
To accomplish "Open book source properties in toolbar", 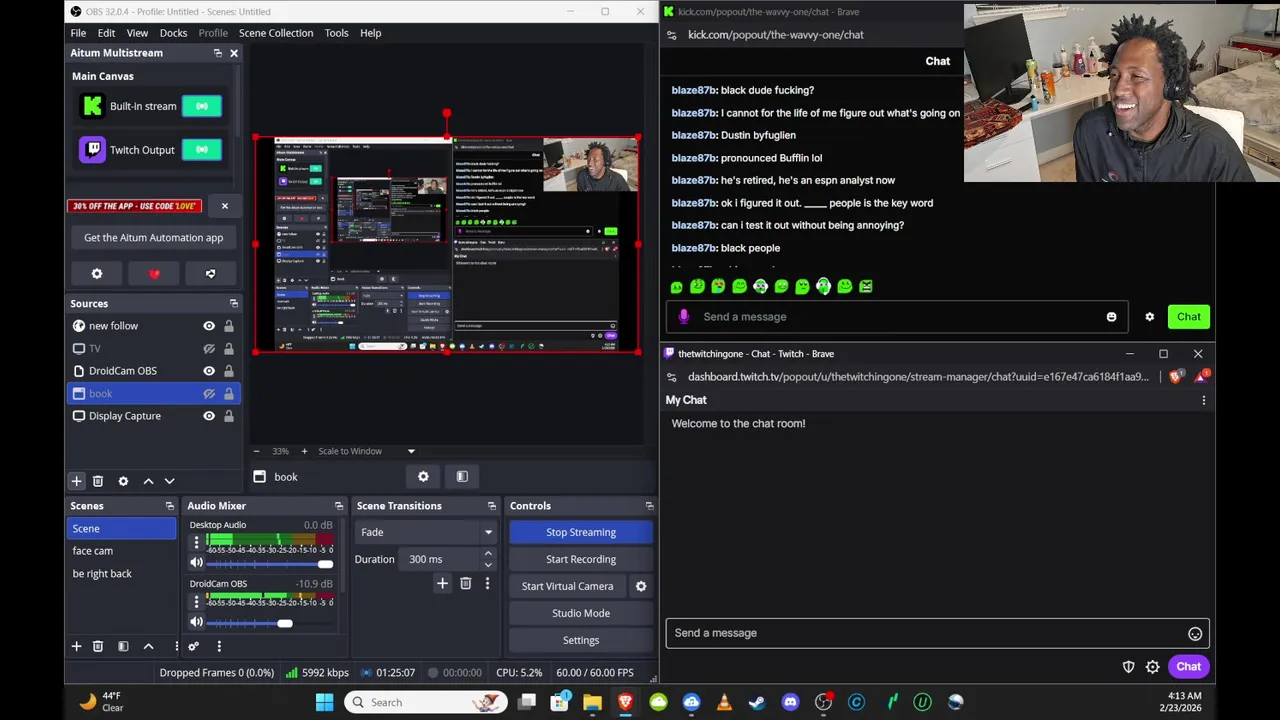I will [423, 477].
